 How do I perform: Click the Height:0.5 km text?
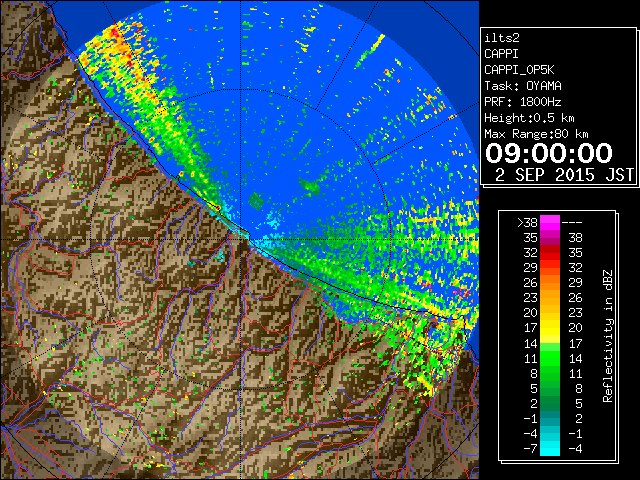click(529, 118)
